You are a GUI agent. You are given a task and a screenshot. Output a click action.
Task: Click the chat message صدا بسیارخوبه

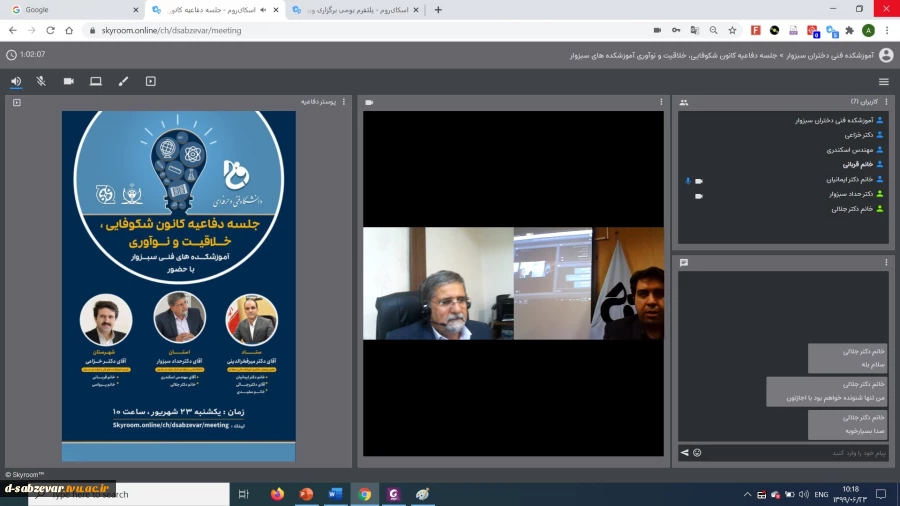click(x=847, y=424)
